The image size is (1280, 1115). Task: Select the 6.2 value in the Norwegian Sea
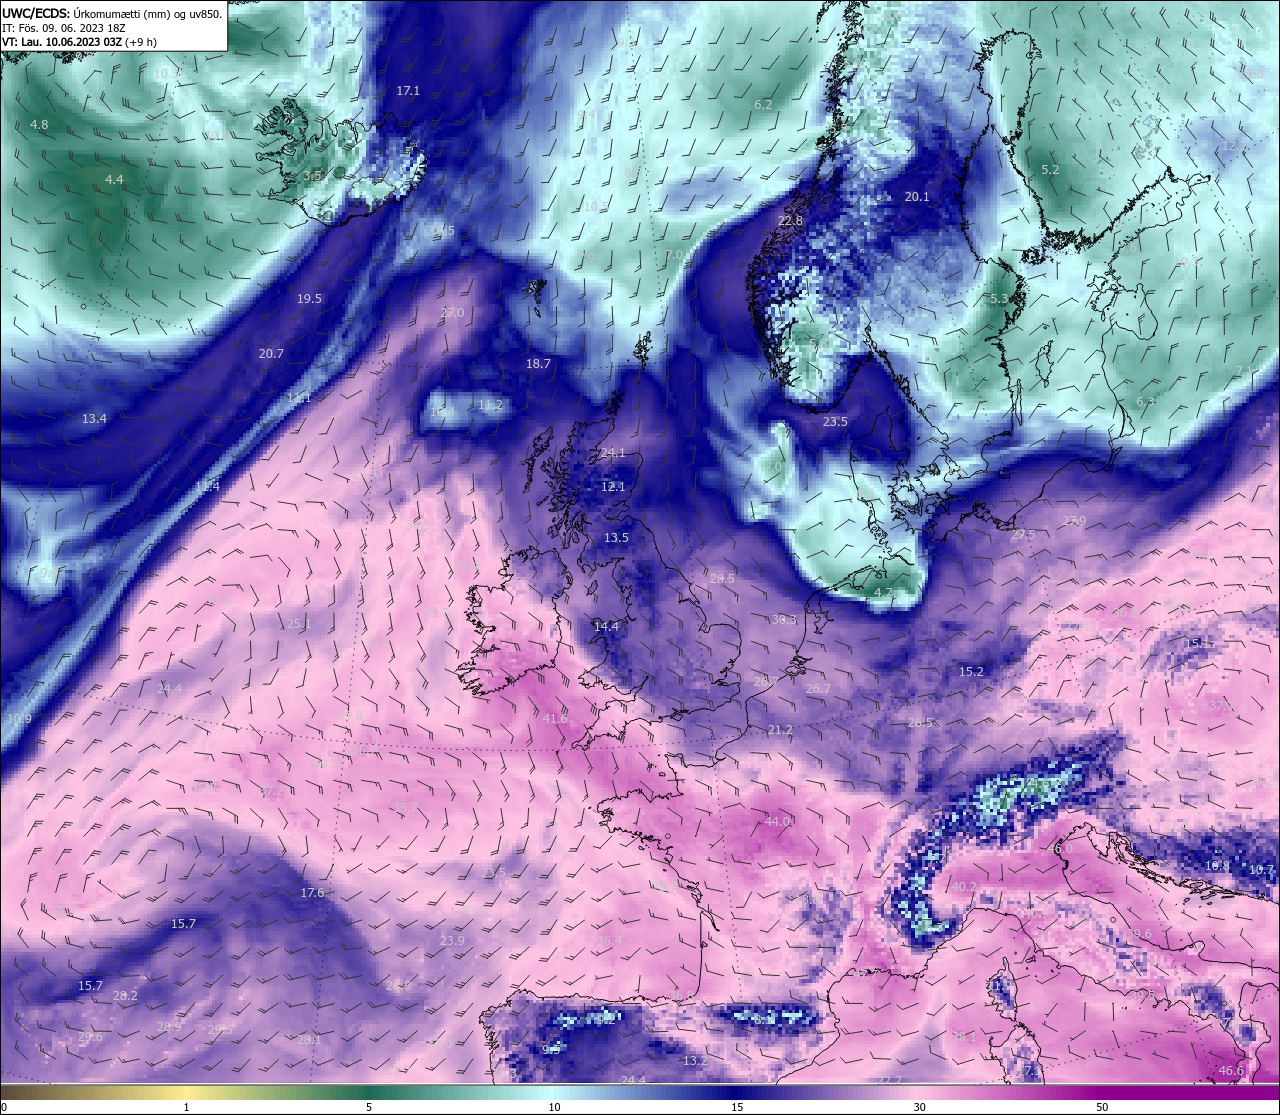[763, 104]
